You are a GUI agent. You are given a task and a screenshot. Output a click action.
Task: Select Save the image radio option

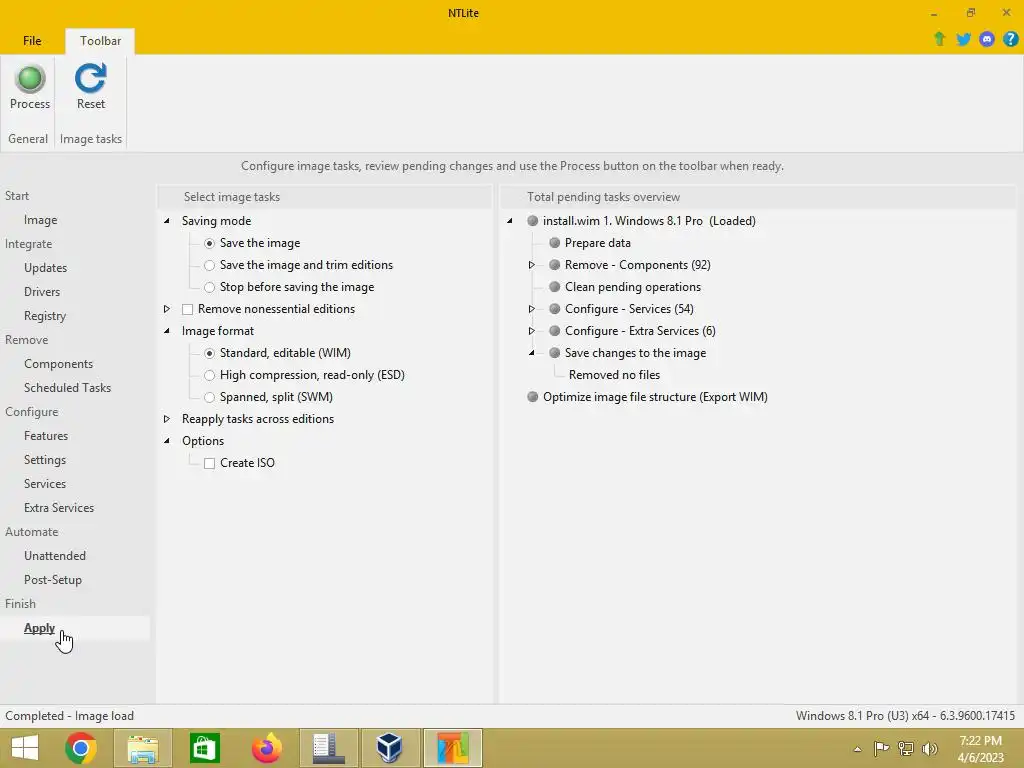pos(209,243)
